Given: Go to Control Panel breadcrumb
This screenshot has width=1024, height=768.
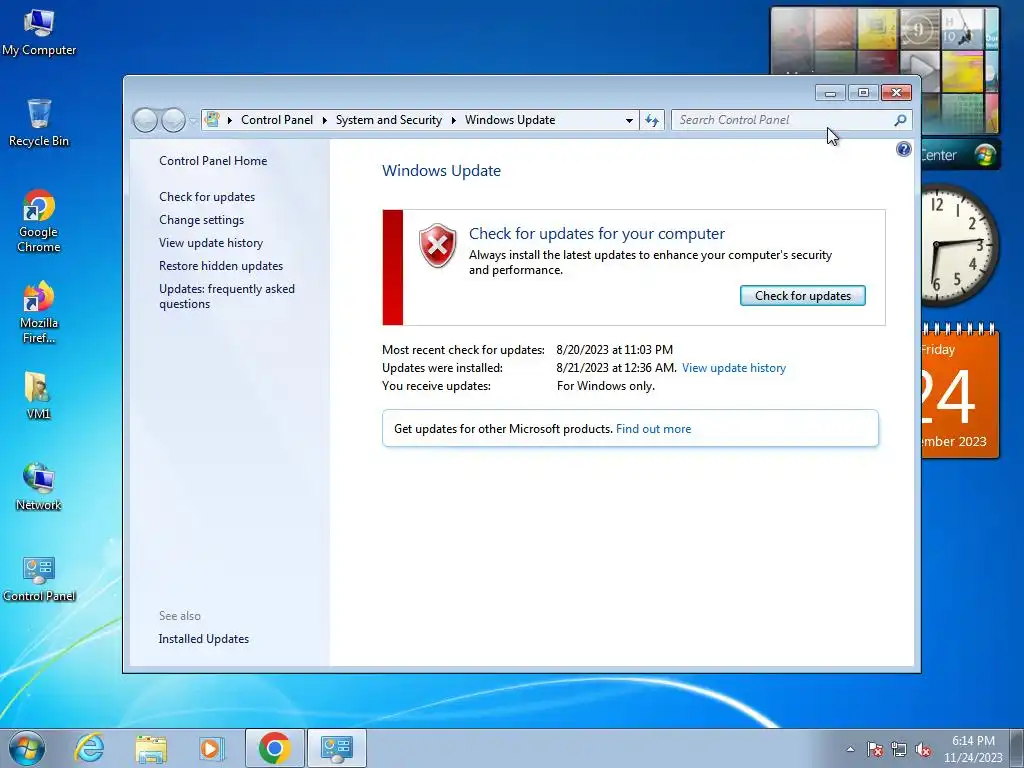Looking at the screenshot, I should [x=277, y=120].
